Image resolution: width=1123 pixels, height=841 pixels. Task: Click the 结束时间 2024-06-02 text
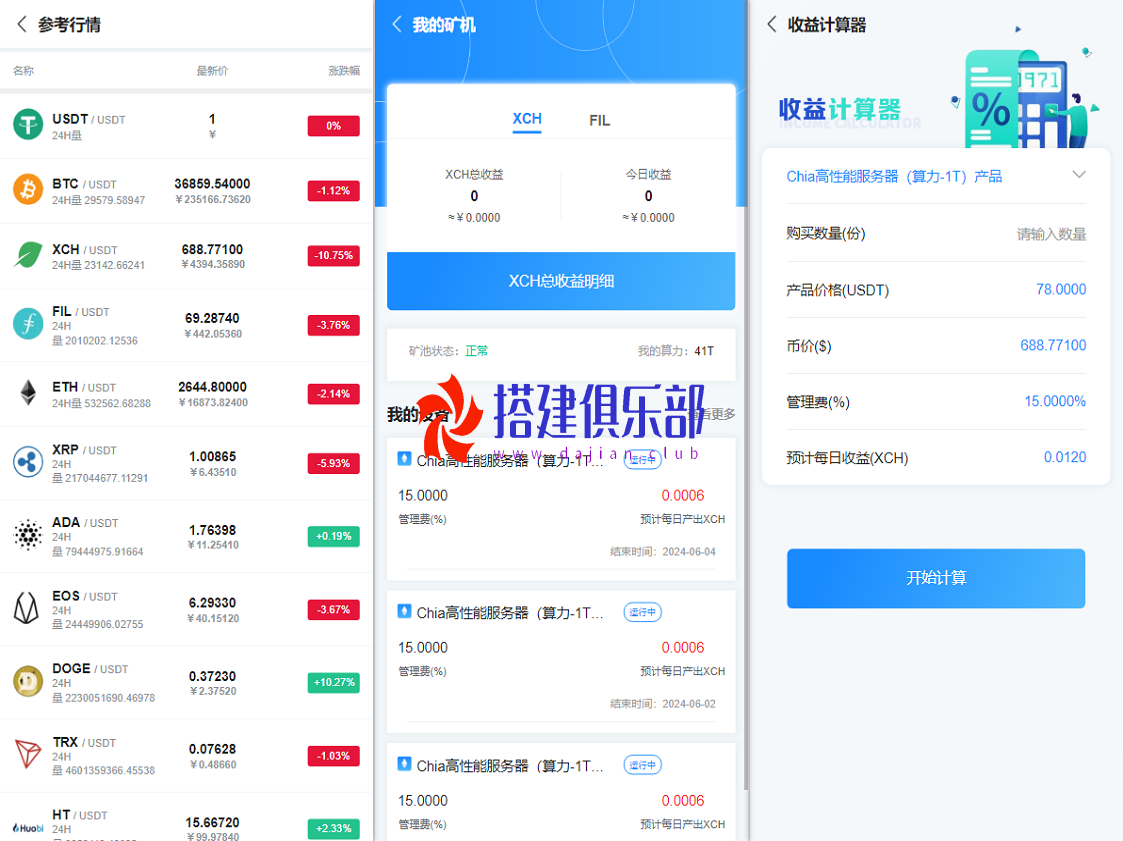click(662, 703)
